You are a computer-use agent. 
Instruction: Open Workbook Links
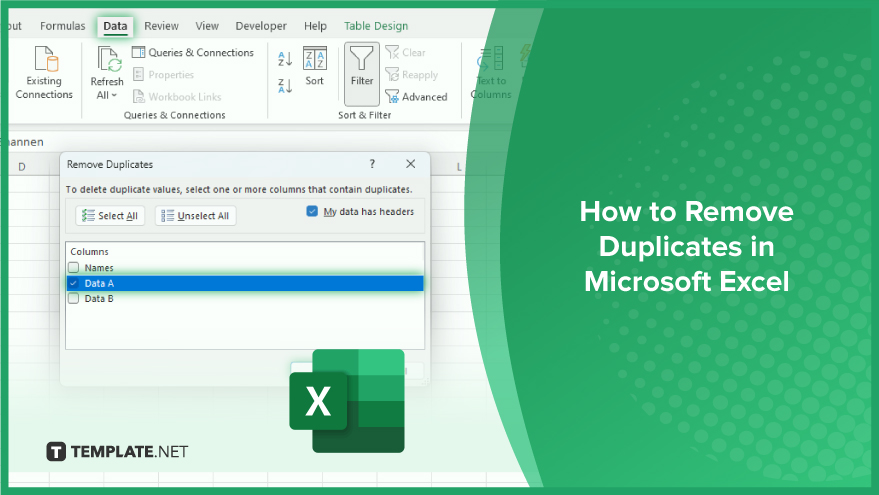coord(177,96)
